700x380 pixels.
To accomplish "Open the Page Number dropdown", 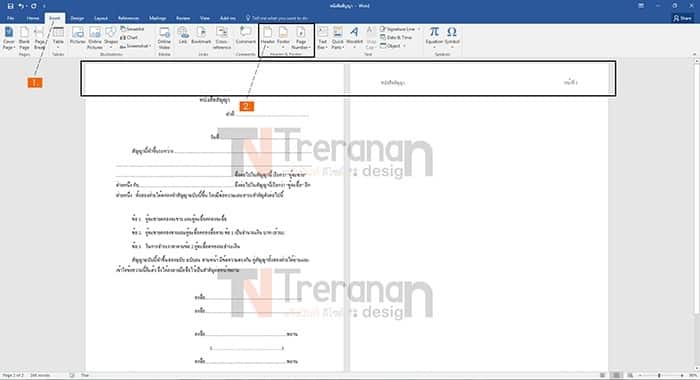I will 301,38.
